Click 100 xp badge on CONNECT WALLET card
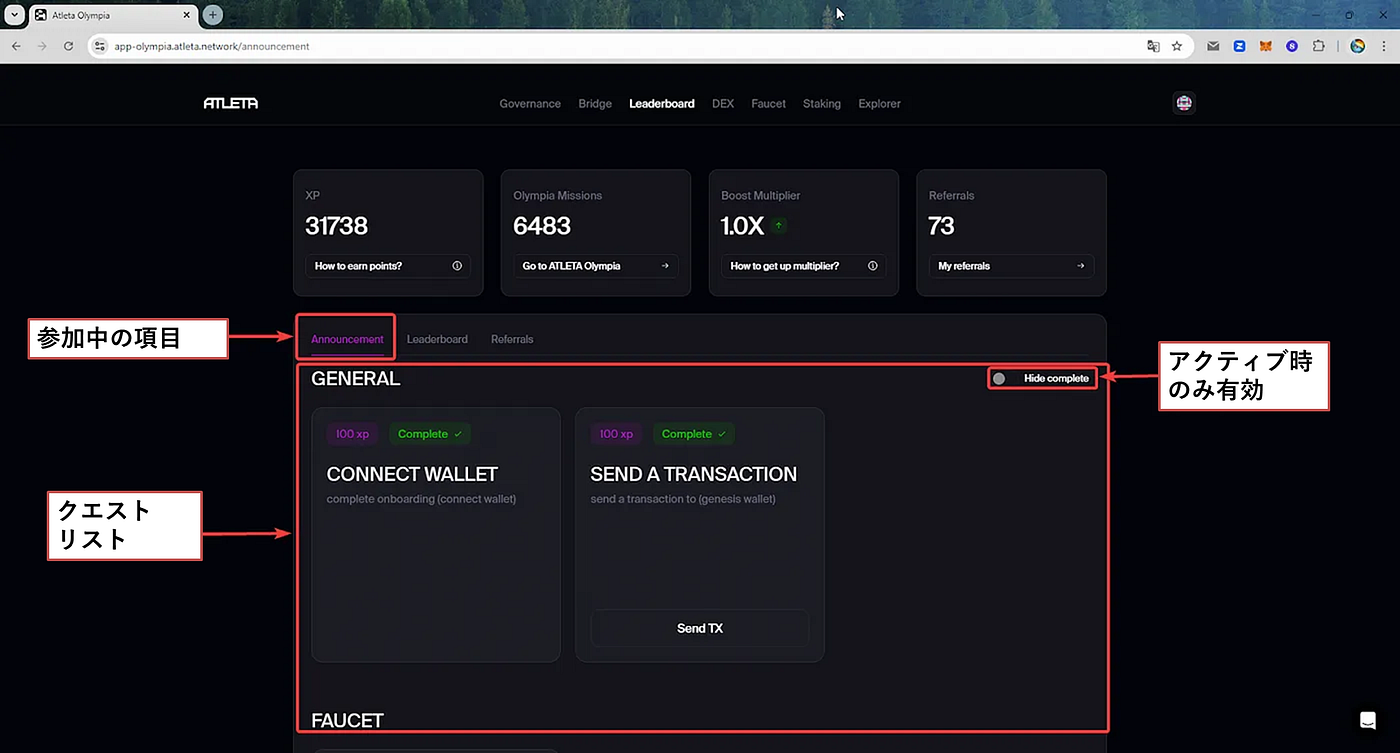Screen dimensions: 1400x753 (x=352, y=434)
